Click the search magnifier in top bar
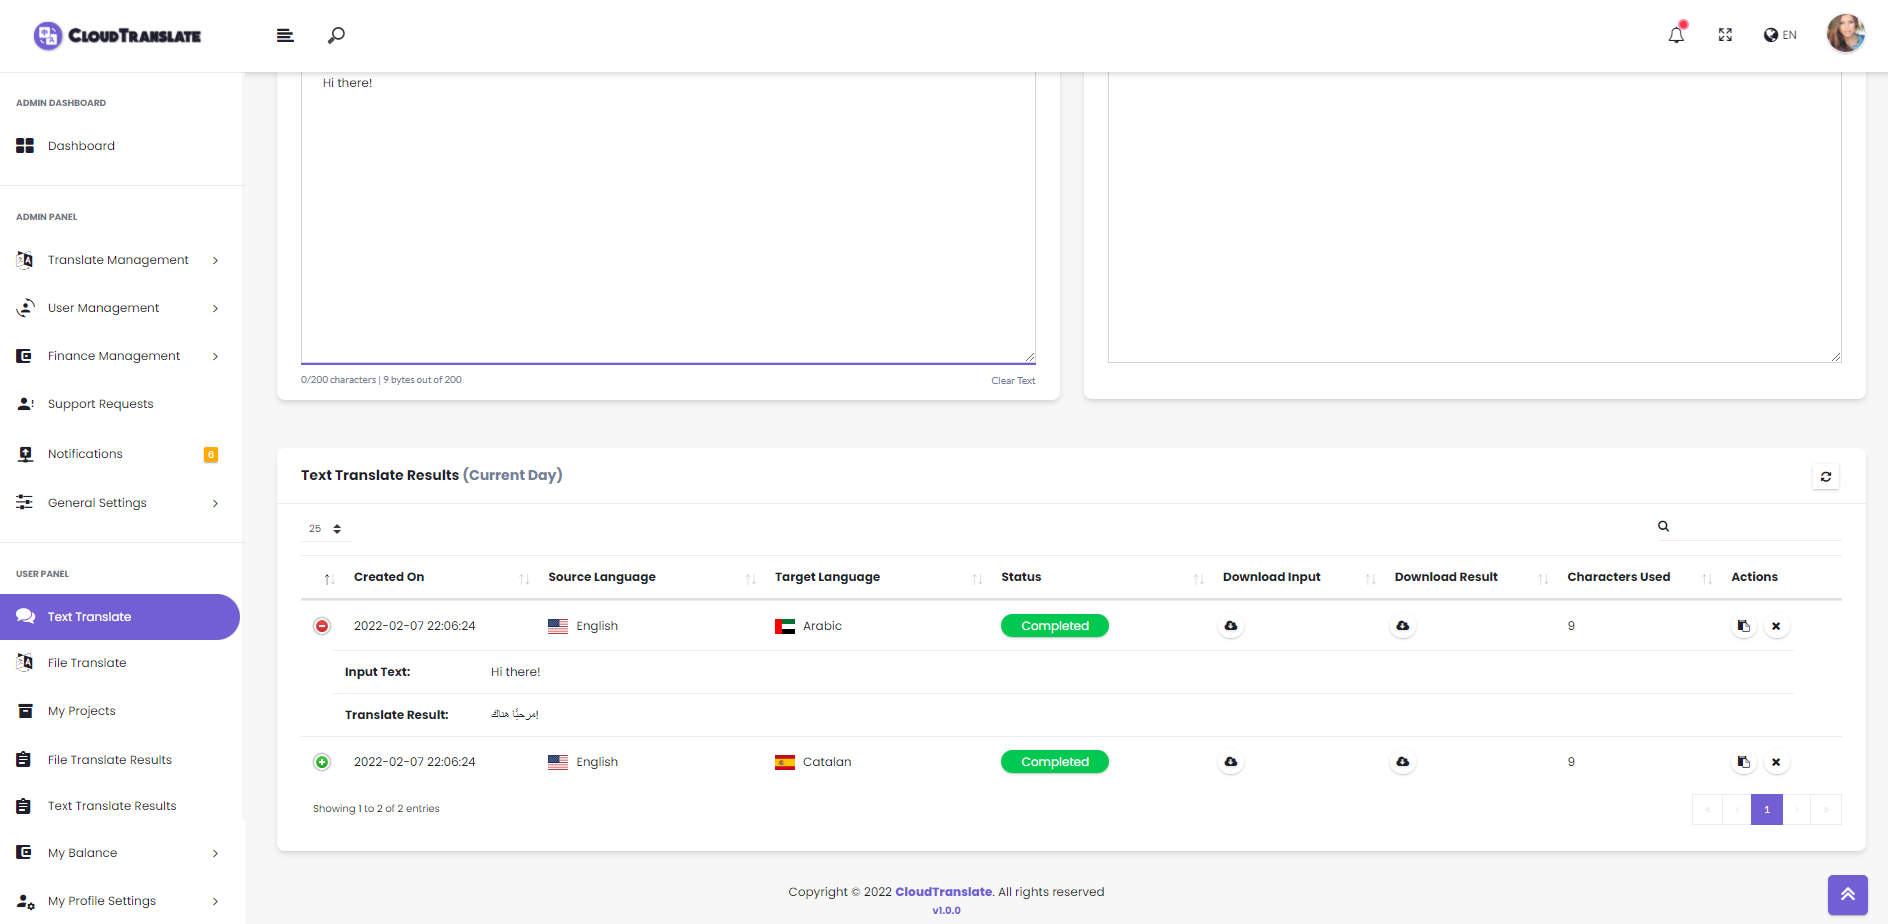1888x924 pixels. click(337, 35)
